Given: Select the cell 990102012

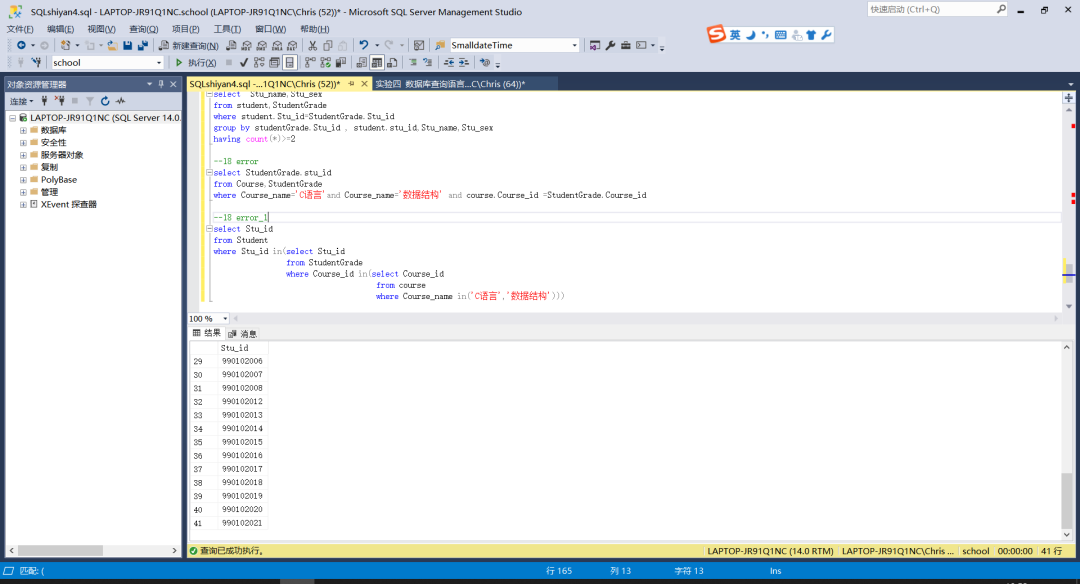Looking at the screenshot, I should pyautogui.click(x=242, y=402).
